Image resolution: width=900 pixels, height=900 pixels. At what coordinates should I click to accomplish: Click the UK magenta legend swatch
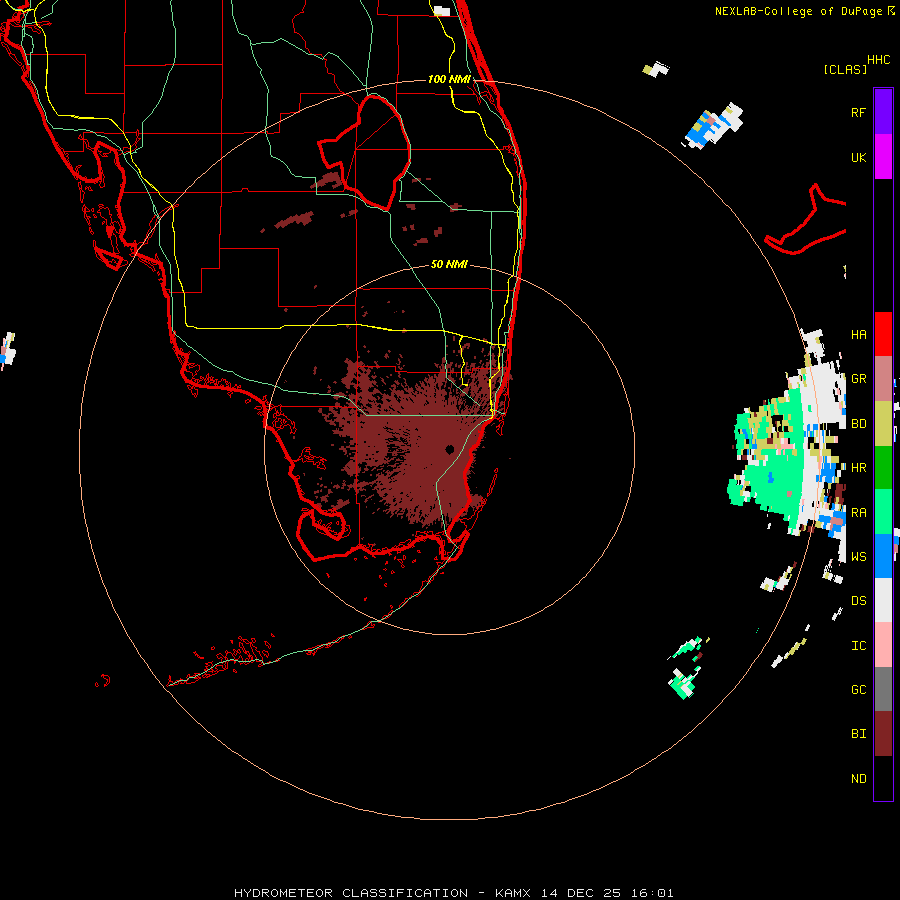[883, 157]
